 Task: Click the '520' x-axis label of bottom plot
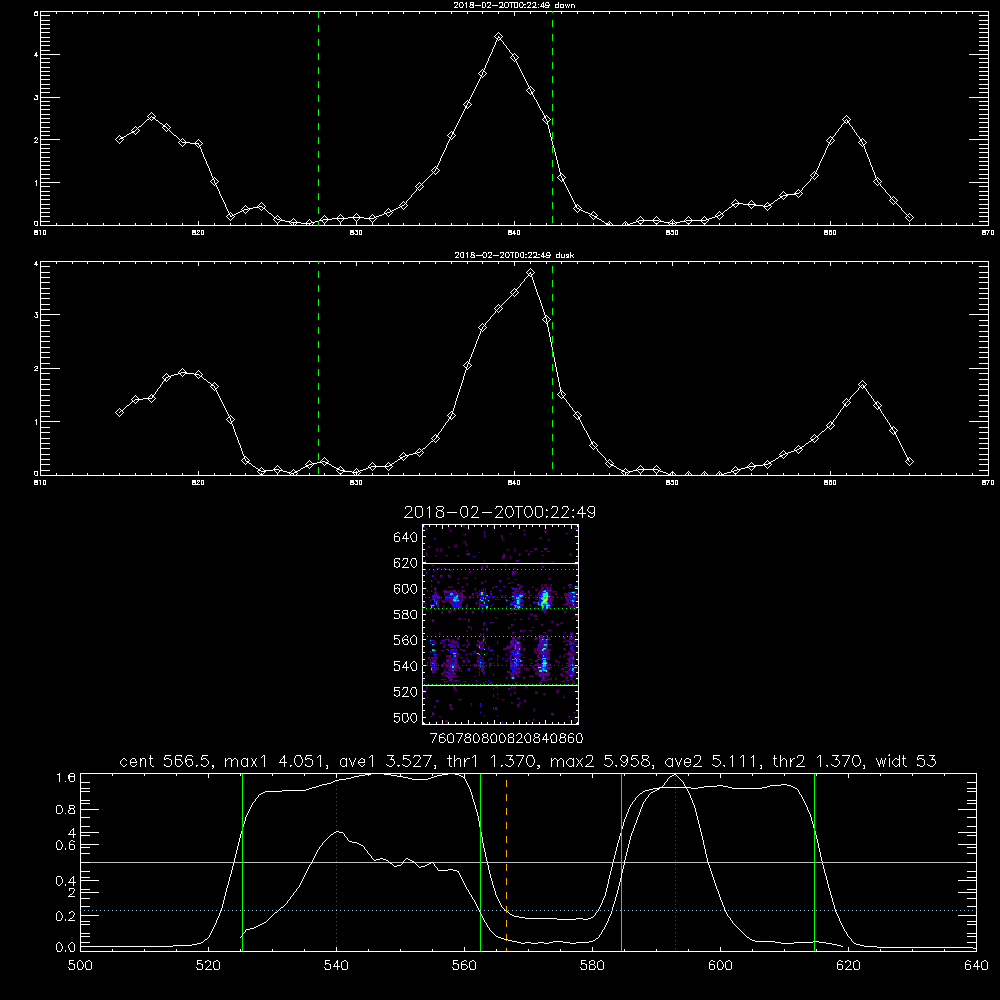(209, 966)
